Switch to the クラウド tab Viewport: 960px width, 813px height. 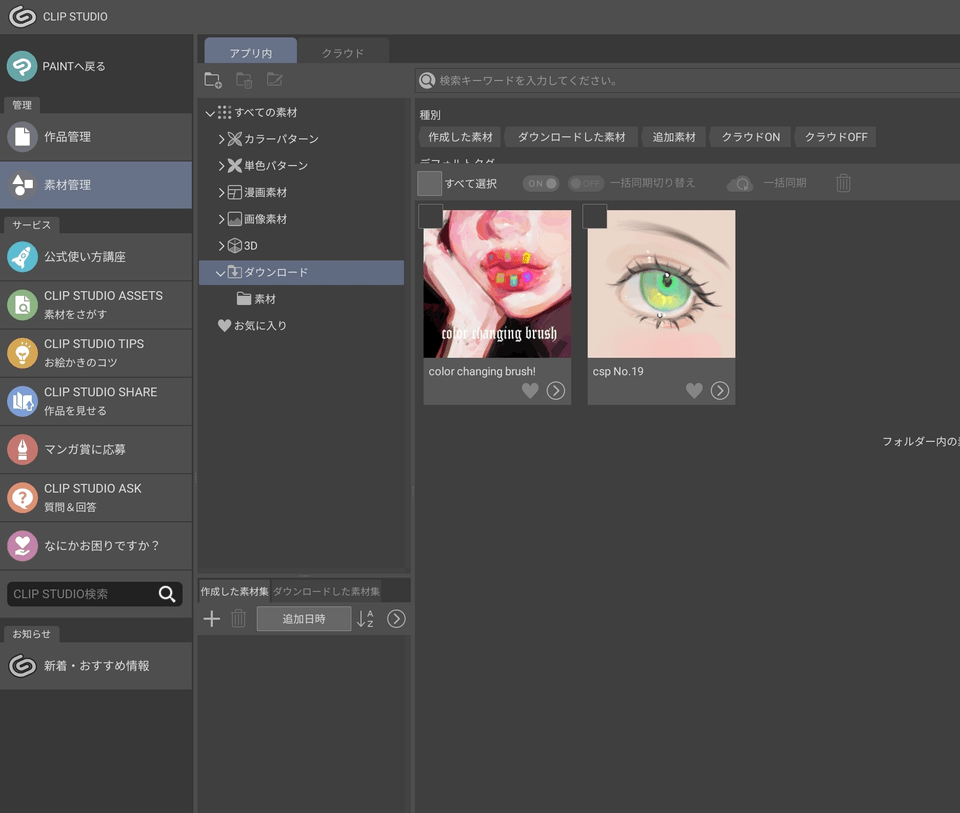[x=344, y=50]
